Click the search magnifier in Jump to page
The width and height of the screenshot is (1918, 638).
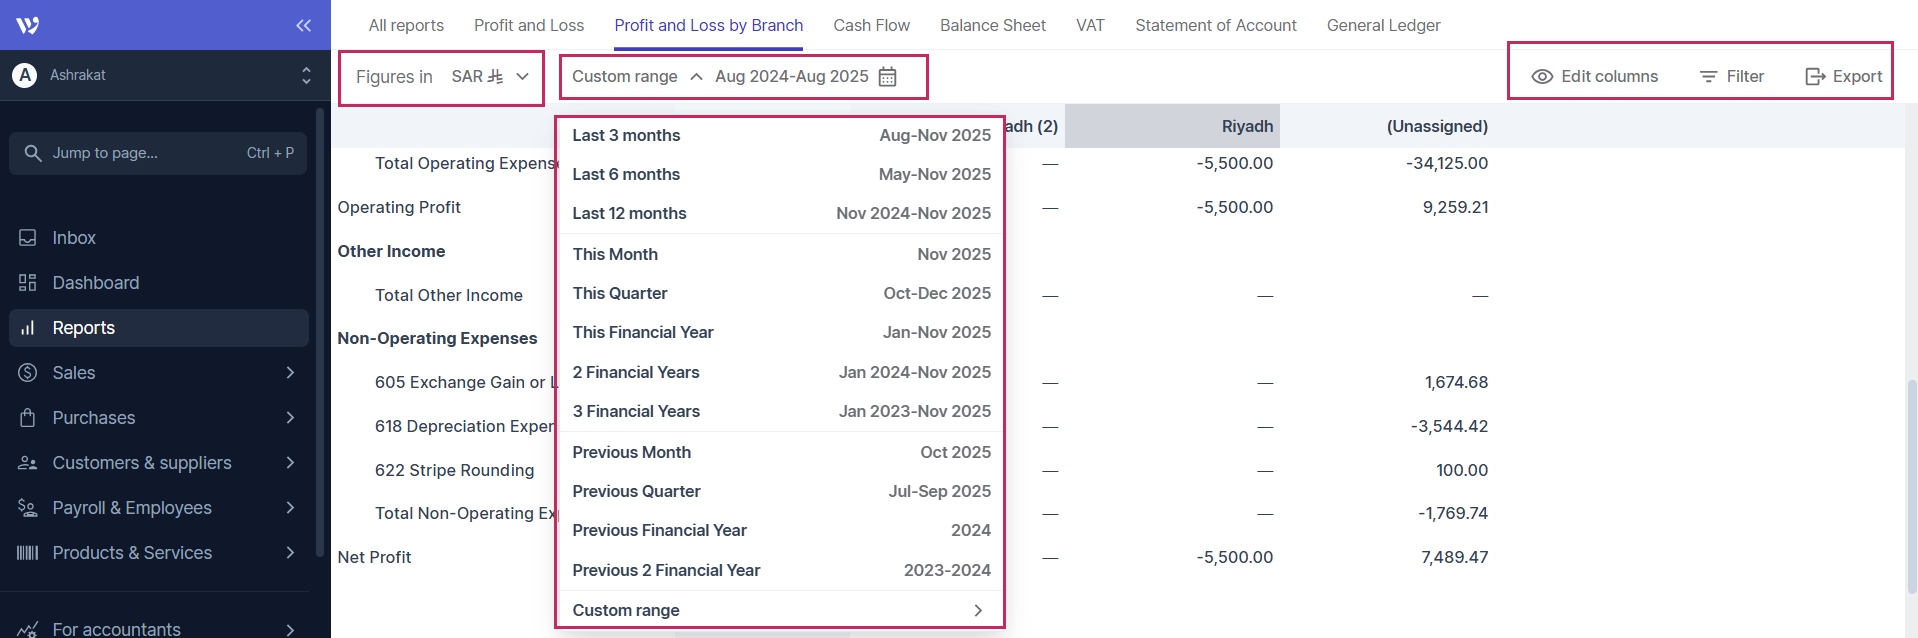(x=33, y=153)
